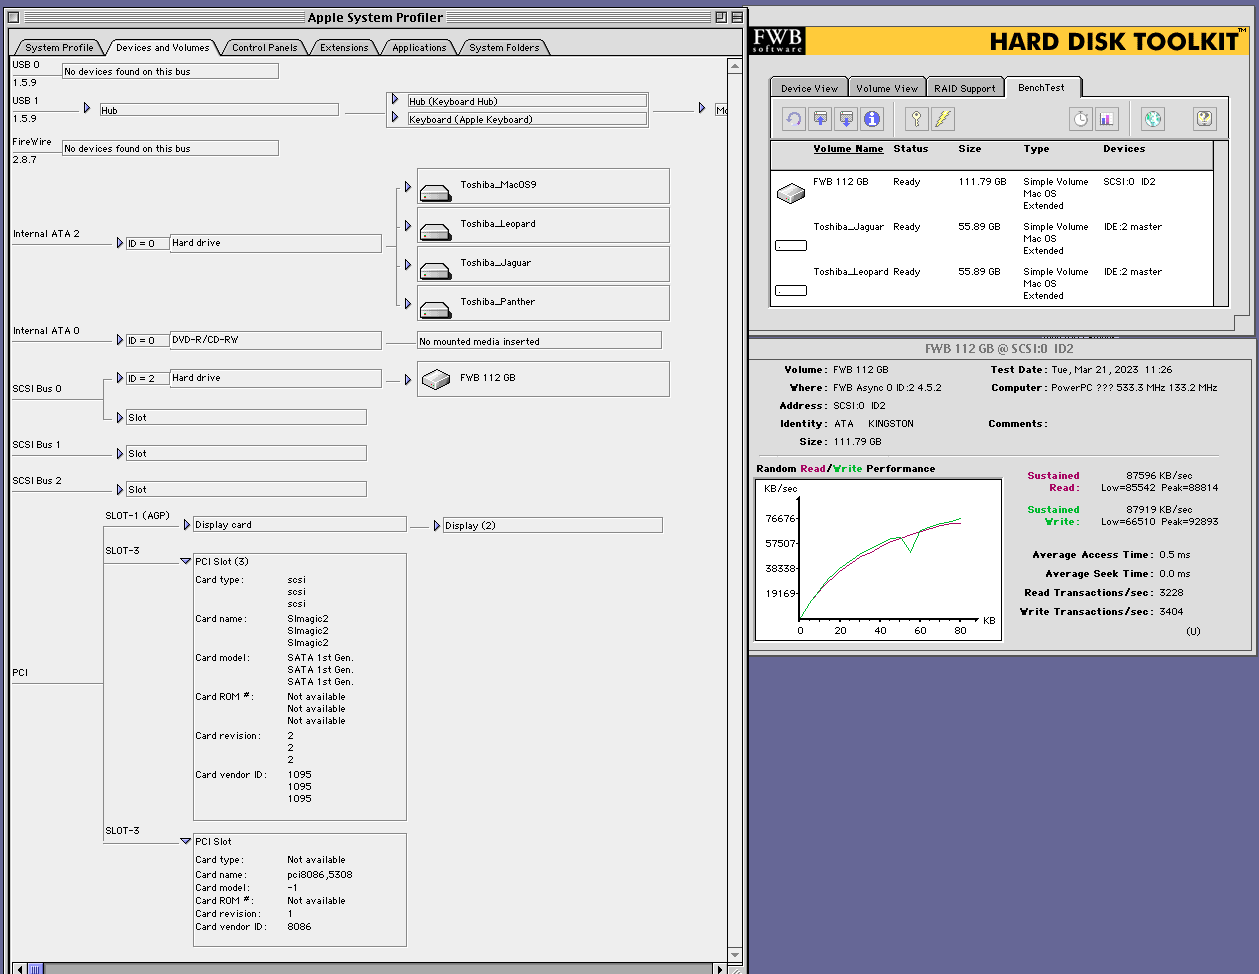
Task: Collapse the PCI Slot (3) details
Action: click(x=185, y=561)
